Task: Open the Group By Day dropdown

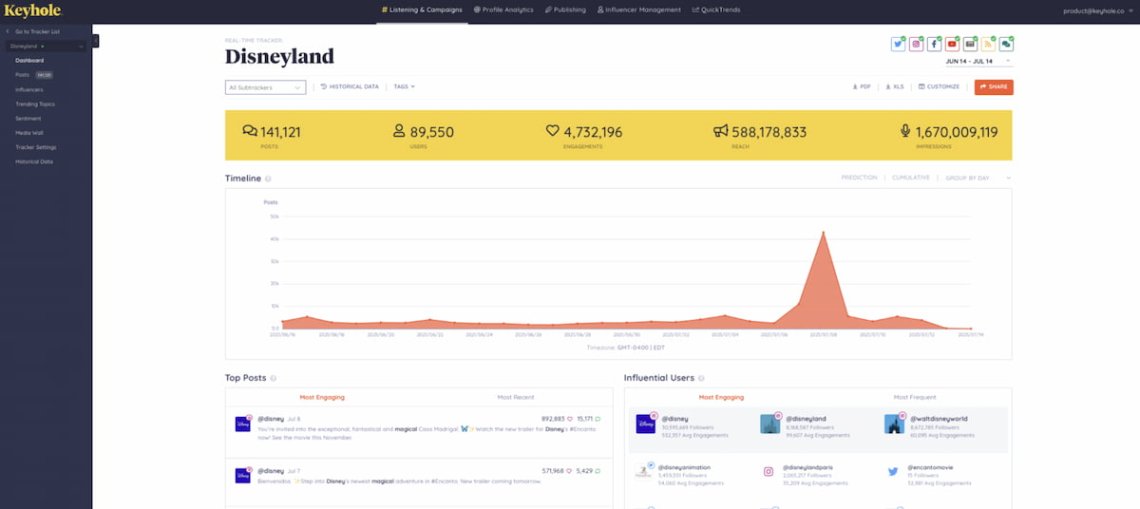Action: [x=975, y=178]
